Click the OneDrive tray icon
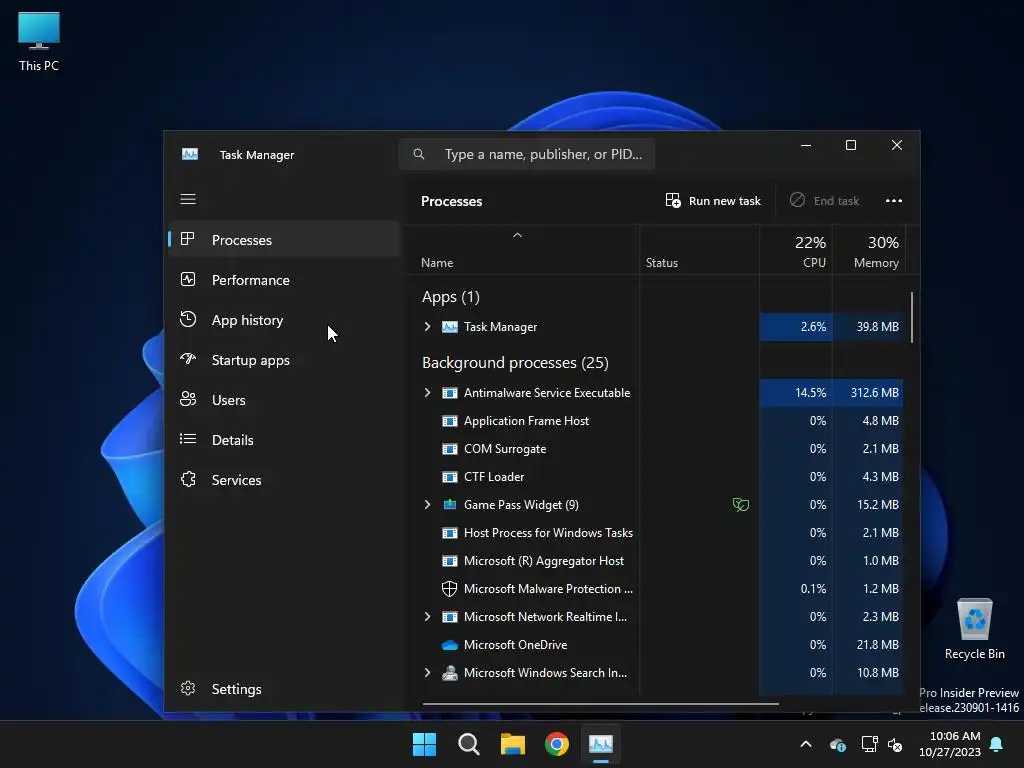This screenshot has width=1024, height=768. (x=838, y=744)
